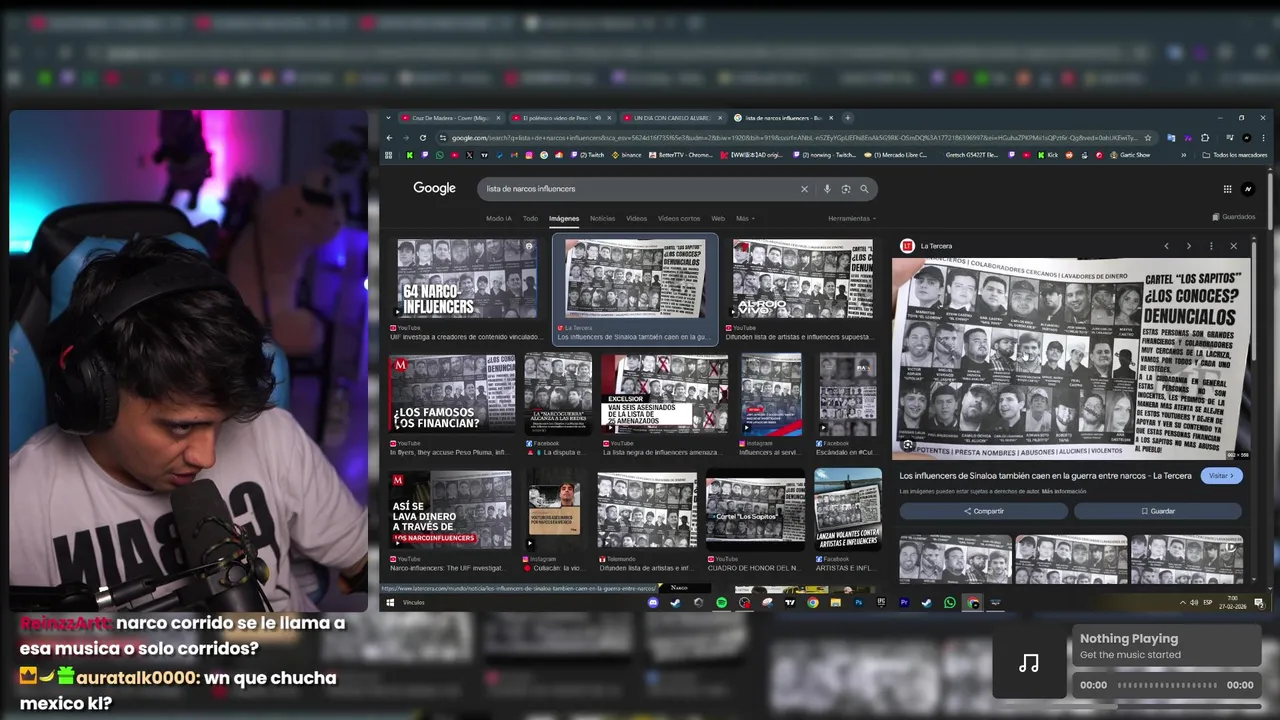1280x720 pixels.
Task: Switch to Cruz De Madera browser tab
Action: [x=449, y=118]
